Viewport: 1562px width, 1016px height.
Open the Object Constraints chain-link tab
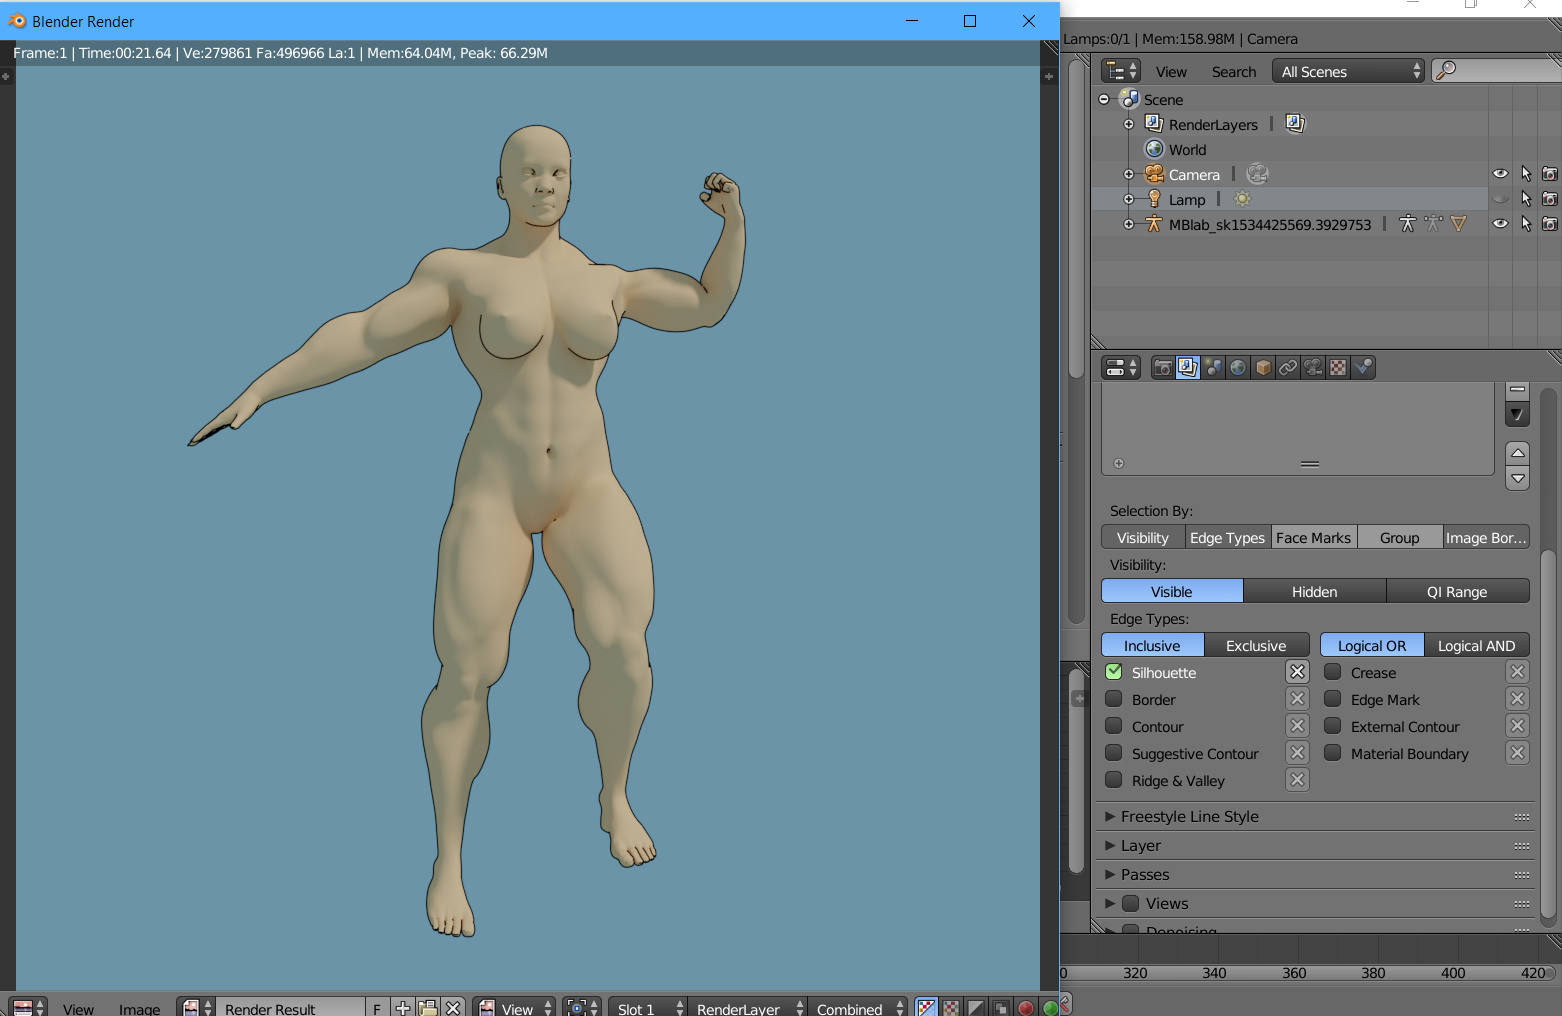tap(1288, 368)
